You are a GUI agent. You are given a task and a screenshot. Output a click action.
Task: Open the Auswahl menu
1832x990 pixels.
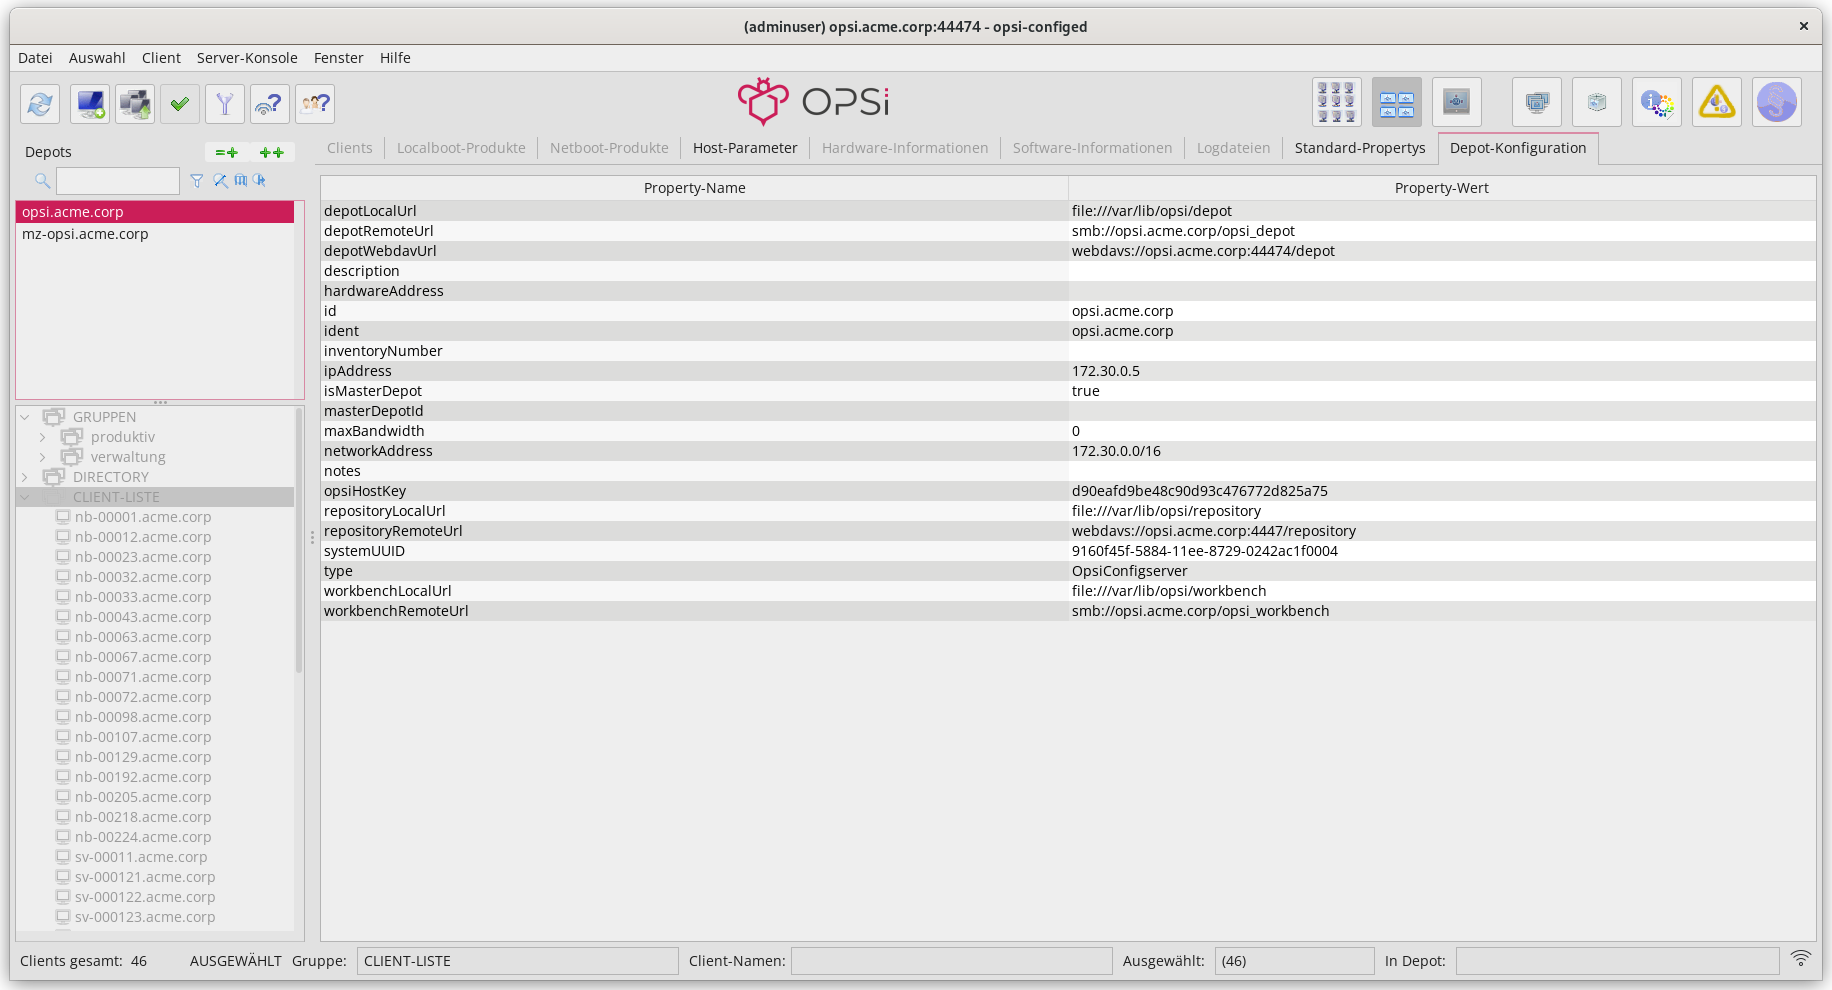97,58
